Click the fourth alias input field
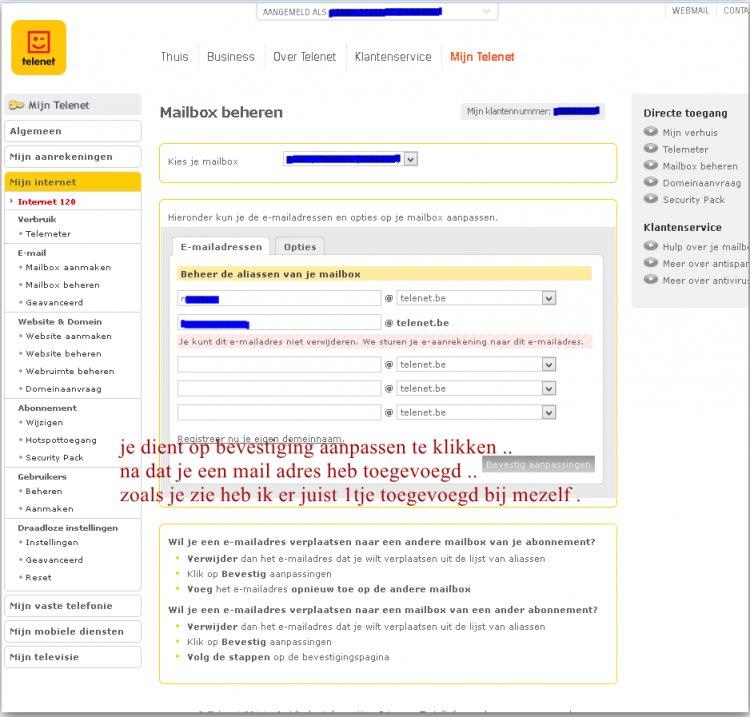The image size is (750, 717). (279, 388)
